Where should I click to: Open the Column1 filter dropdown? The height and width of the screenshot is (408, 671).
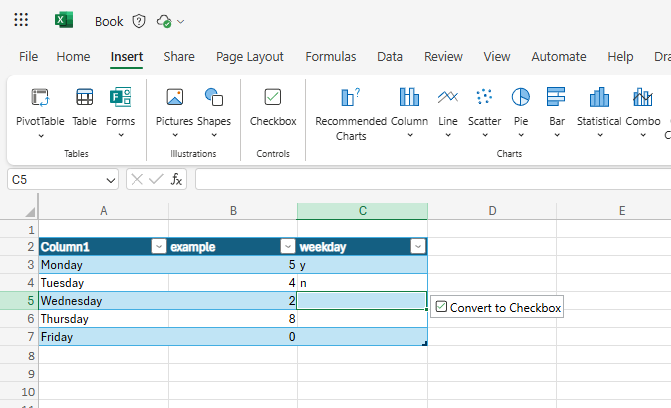pos(158,247)
